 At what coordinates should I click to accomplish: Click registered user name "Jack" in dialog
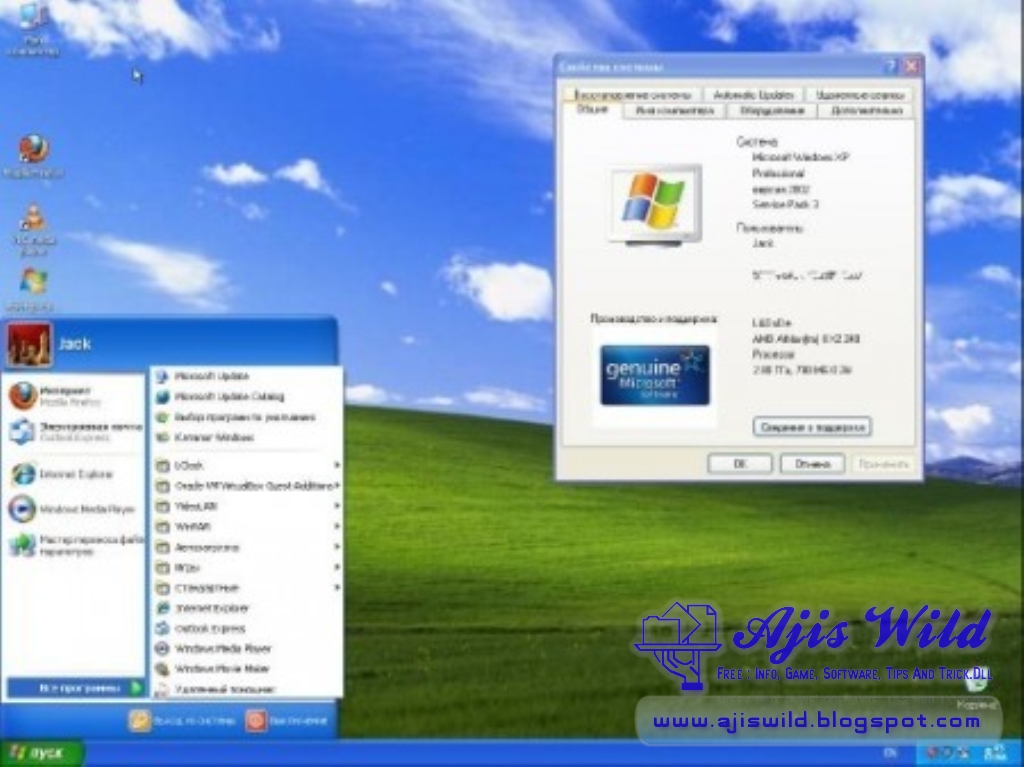(x=762, y=243)
